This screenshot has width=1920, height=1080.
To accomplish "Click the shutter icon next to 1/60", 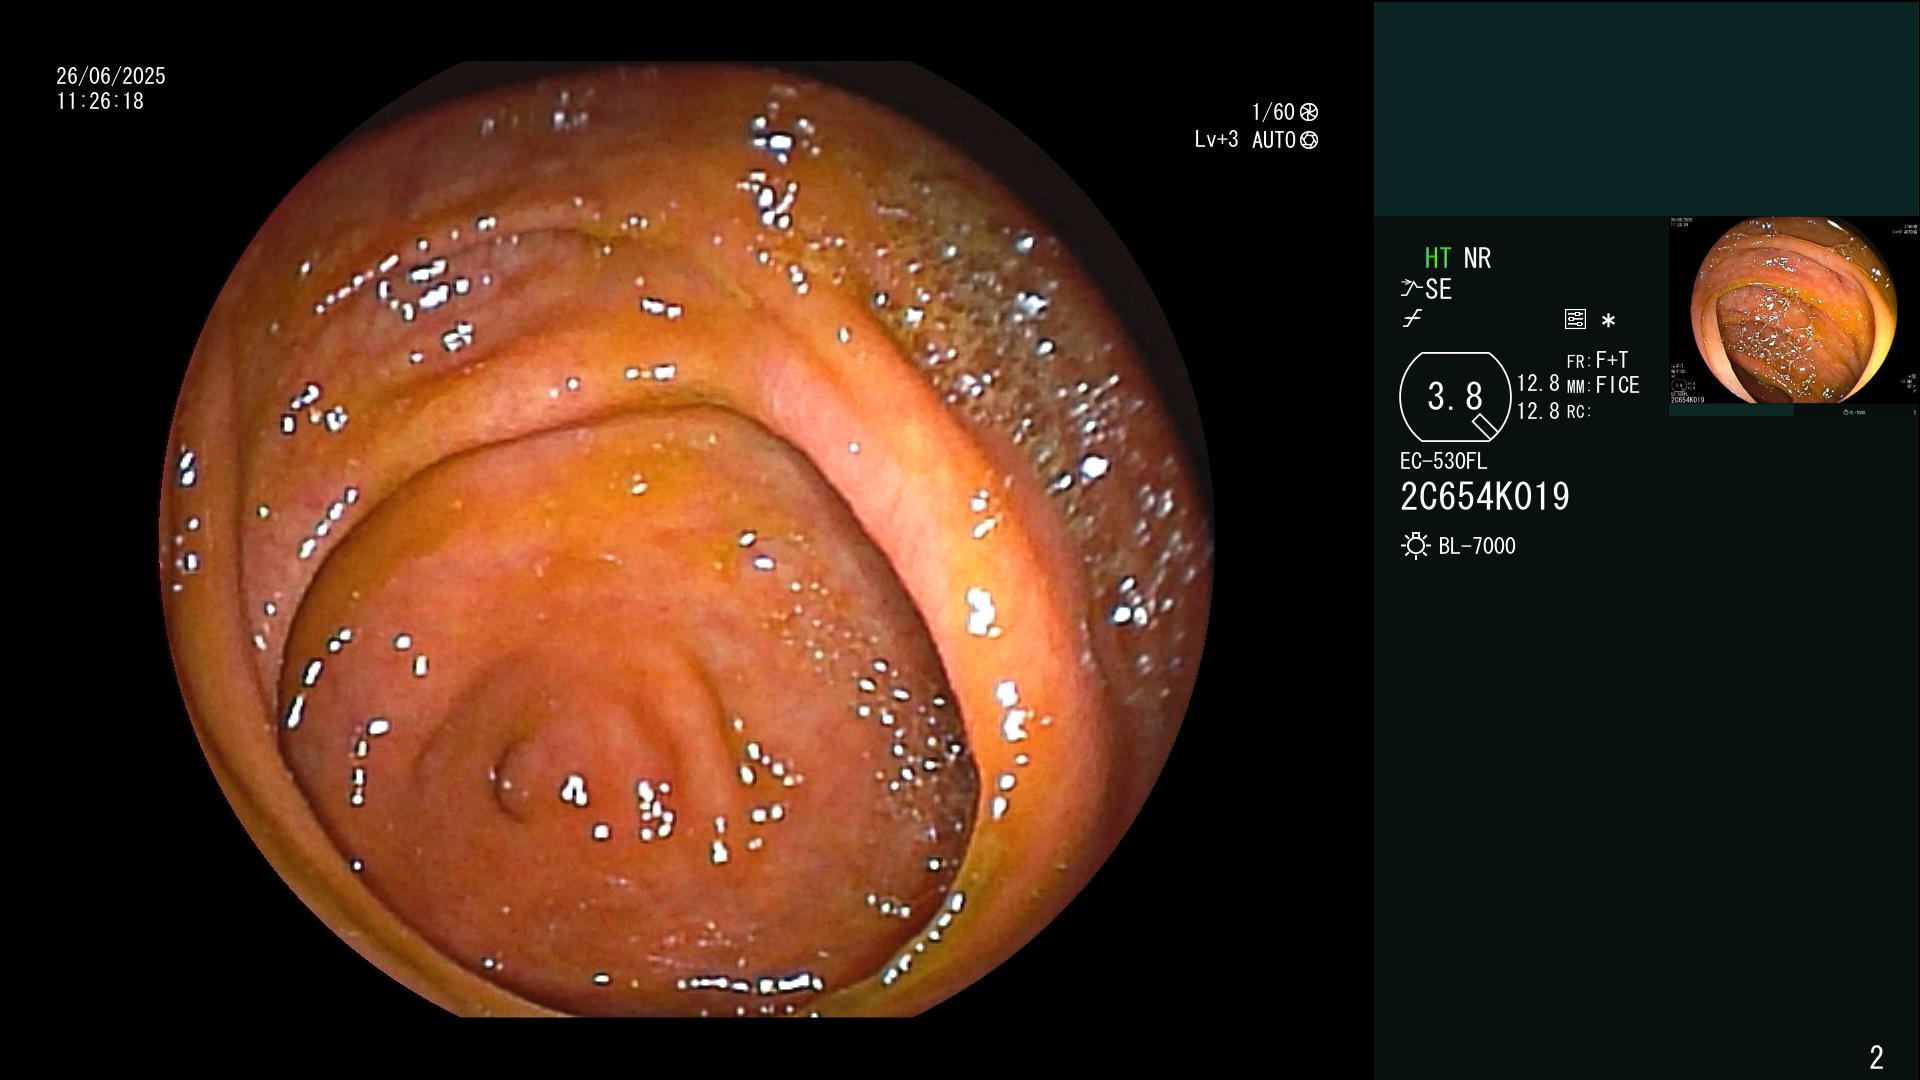I will 1308,112.
